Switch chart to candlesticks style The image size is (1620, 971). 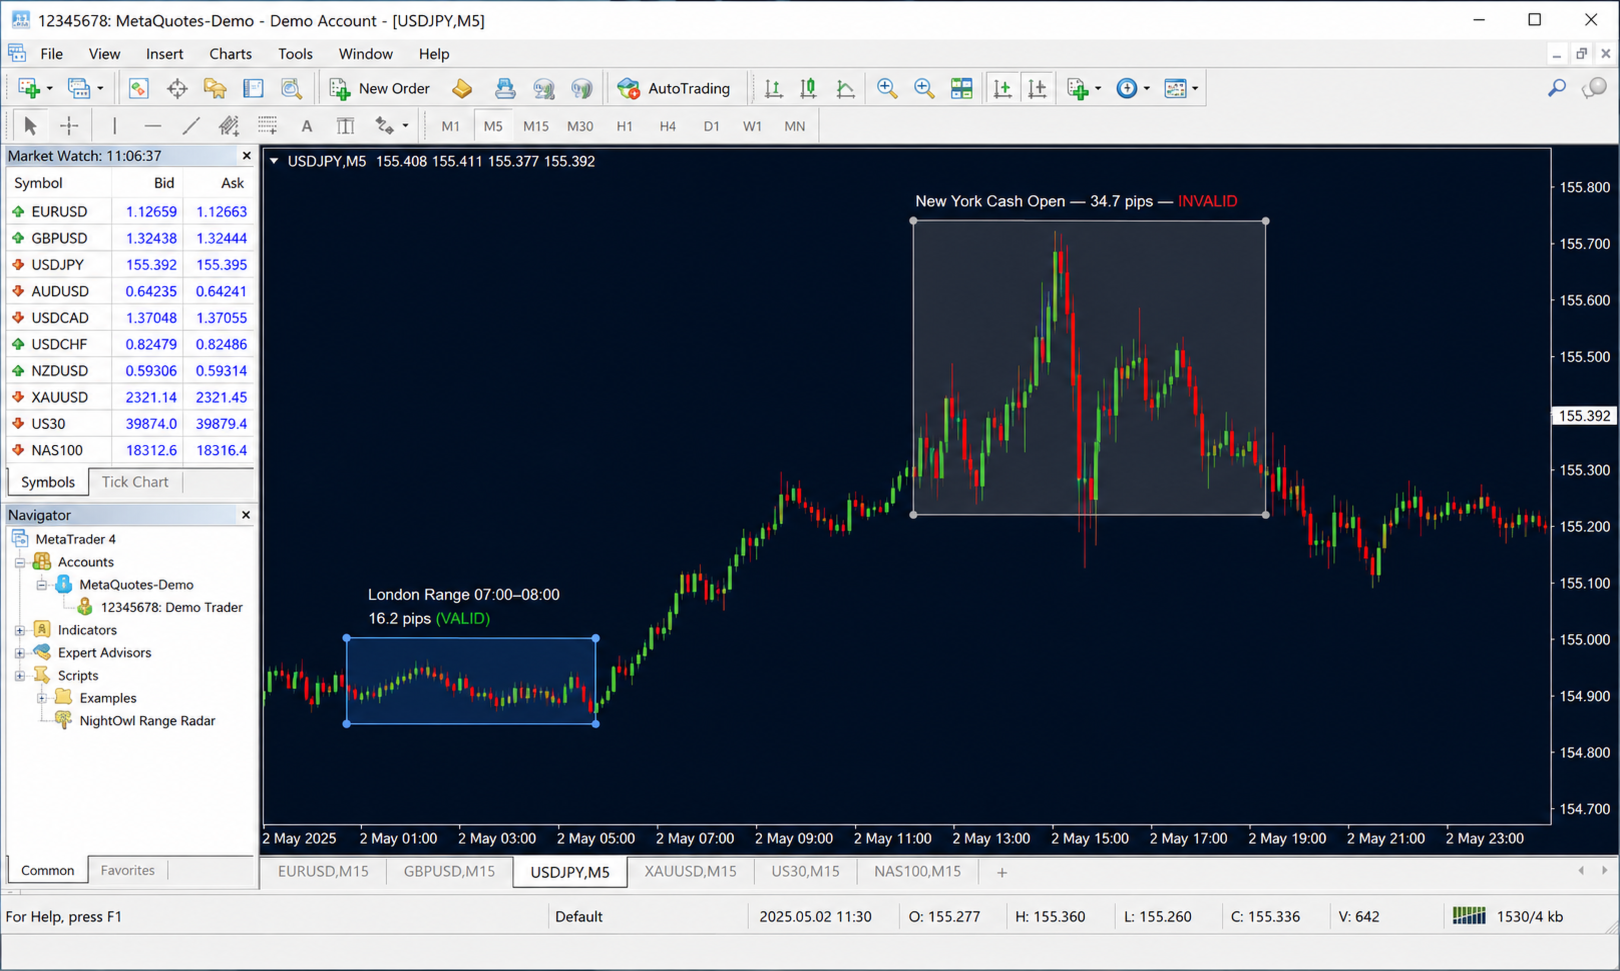point(809,88)
